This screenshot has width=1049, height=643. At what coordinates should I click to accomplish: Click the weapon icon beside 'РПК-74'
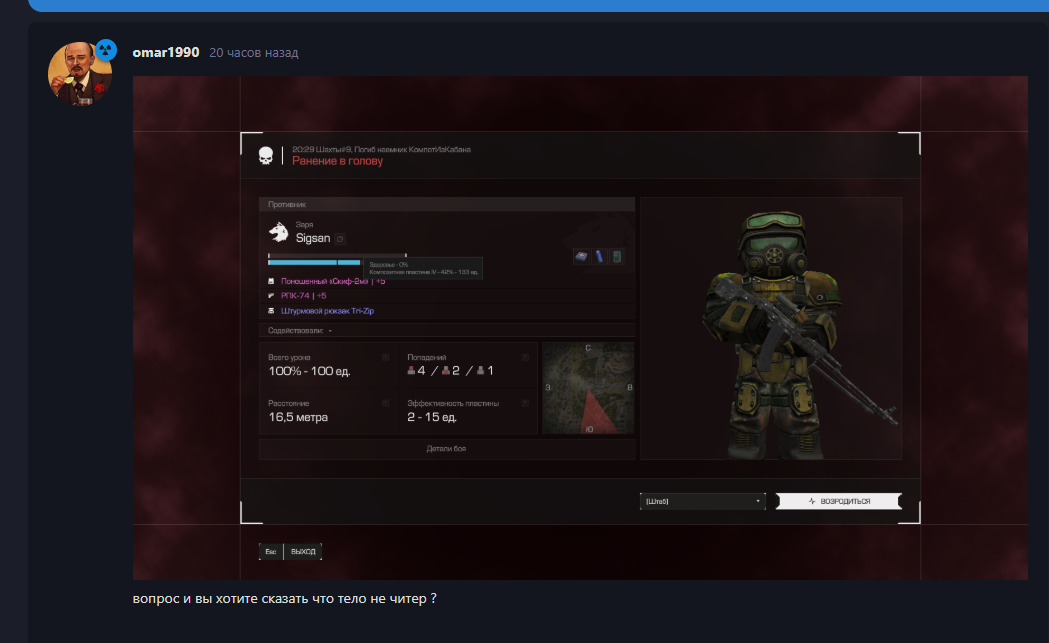click(271, 296)
